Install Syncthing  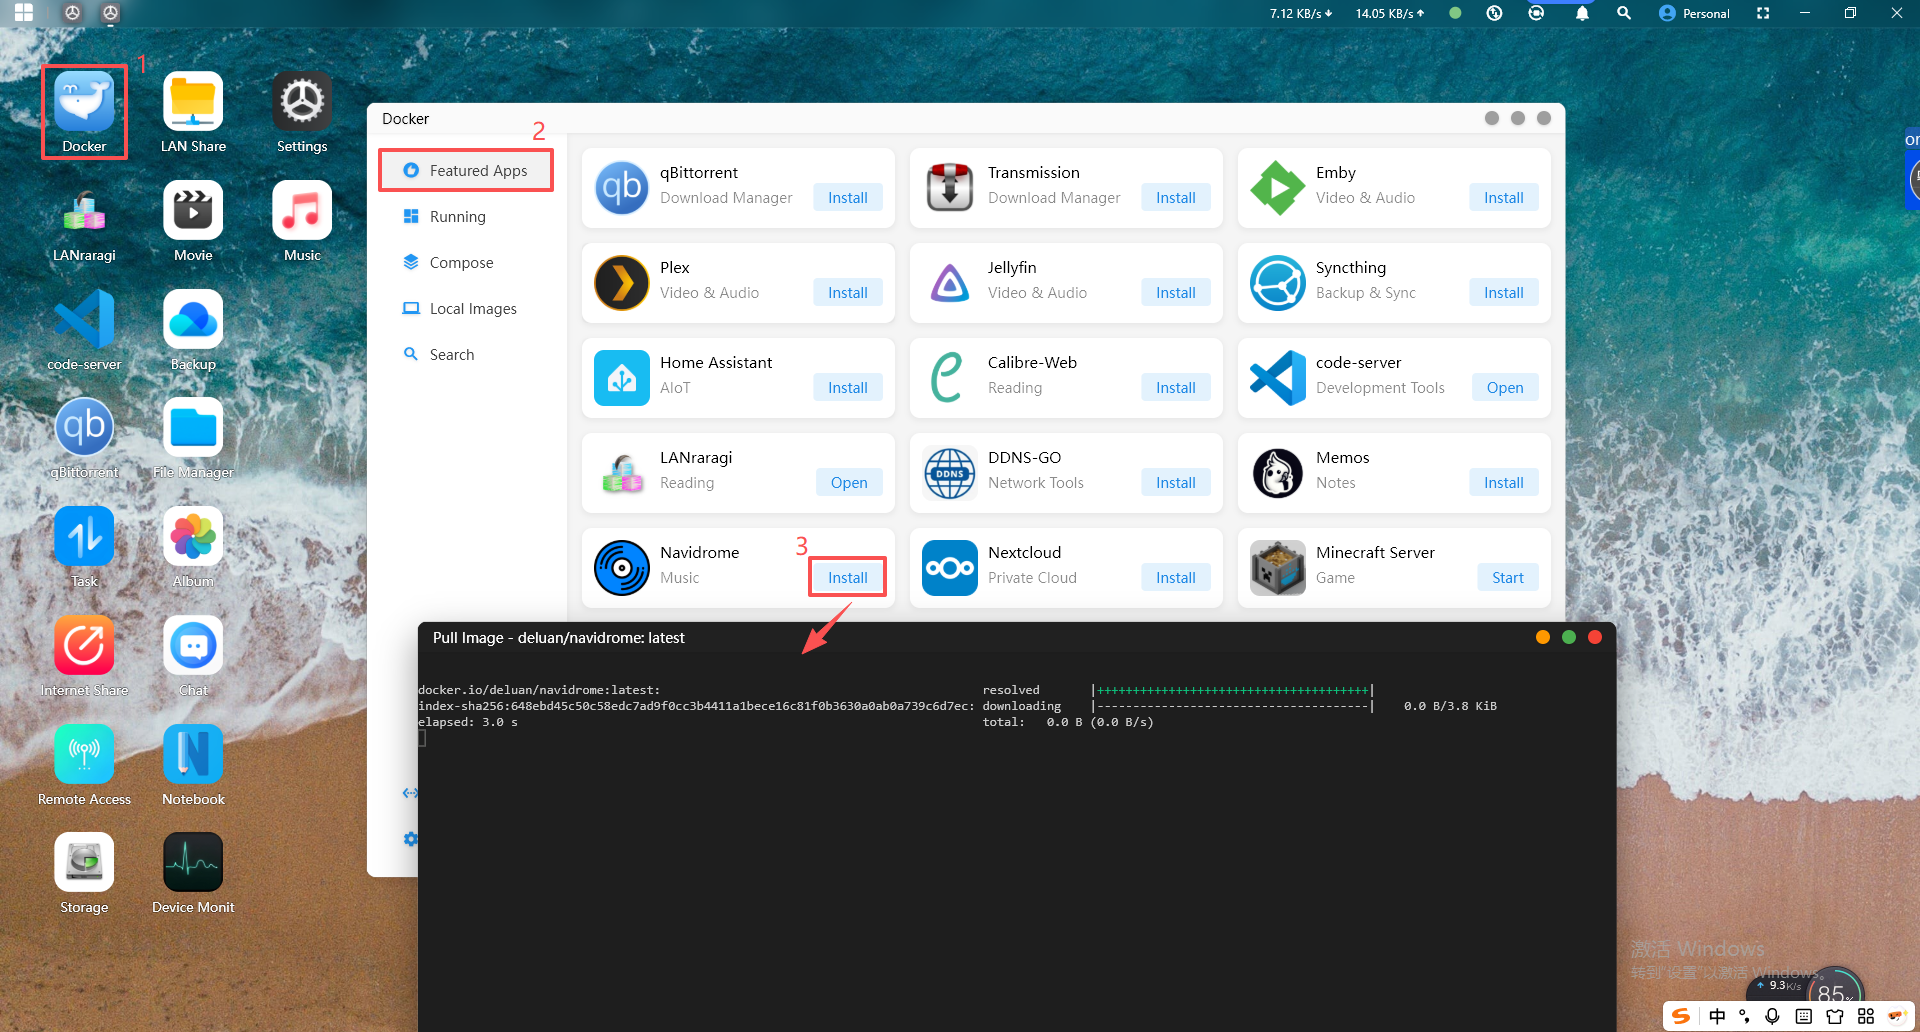[1504, 293]
